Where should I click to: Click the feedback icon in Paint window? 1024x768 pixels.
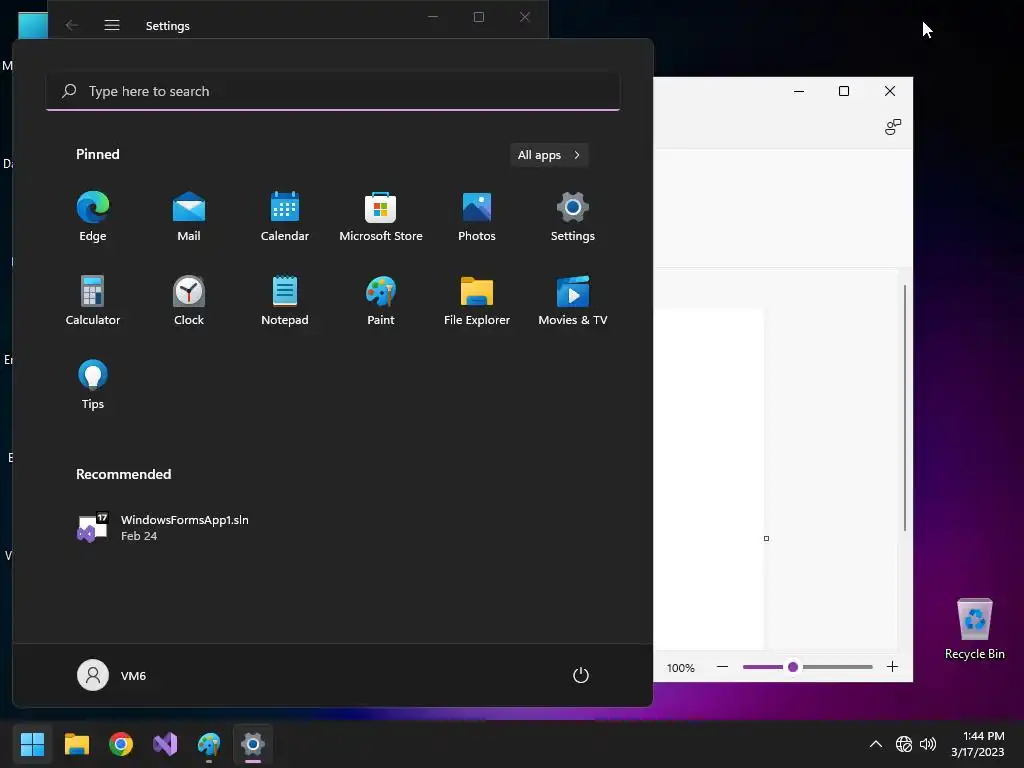point(893,127)
